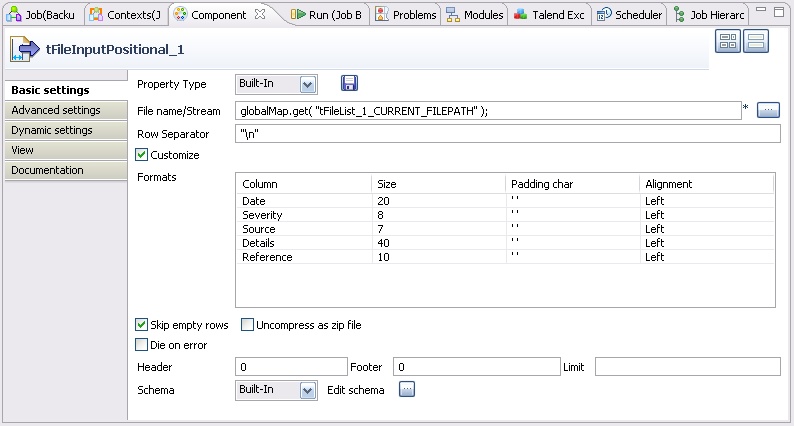Click the two-column layout icon at top right
This screenshot has height=426, width=794.
click(727, 42)
